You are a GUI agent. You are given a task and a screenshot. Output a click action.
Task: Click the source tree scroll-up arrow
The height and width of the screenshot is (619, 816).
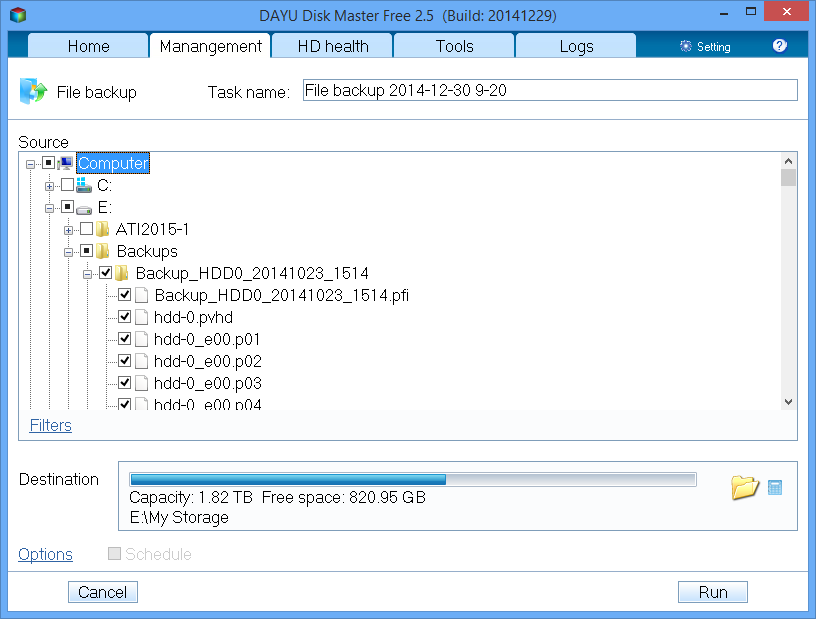(788, 161)
